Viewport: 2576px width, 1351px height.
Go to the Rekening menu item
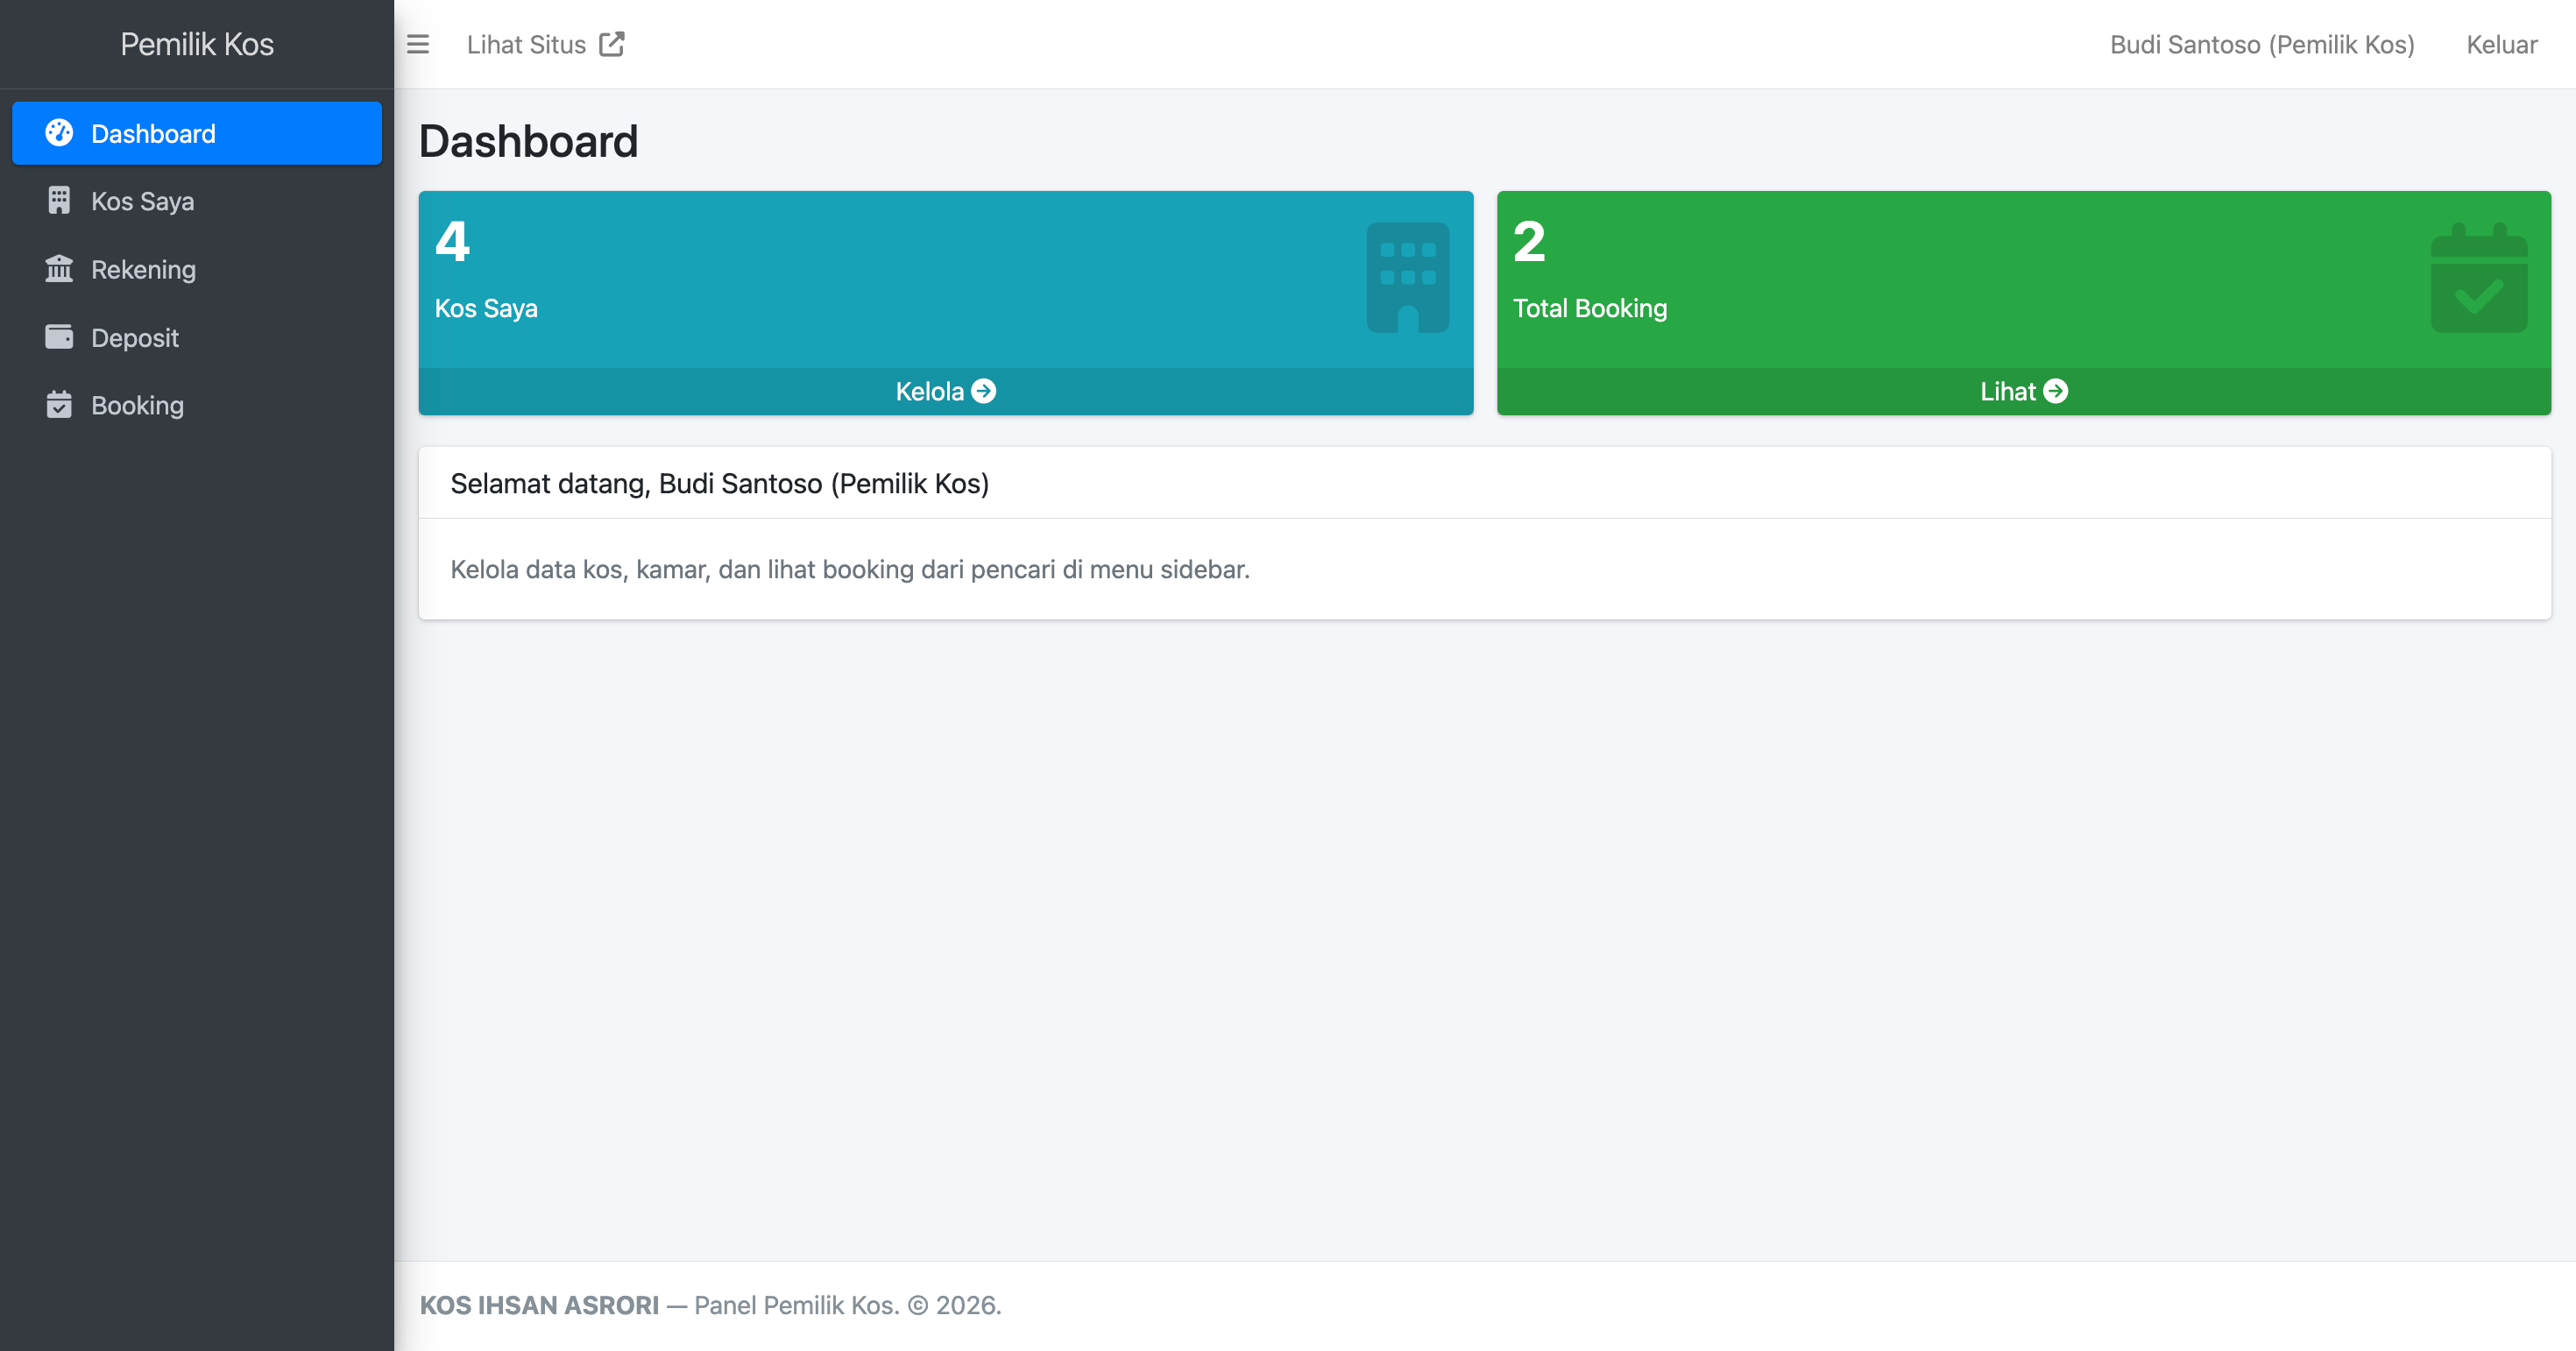coord(143,269)
